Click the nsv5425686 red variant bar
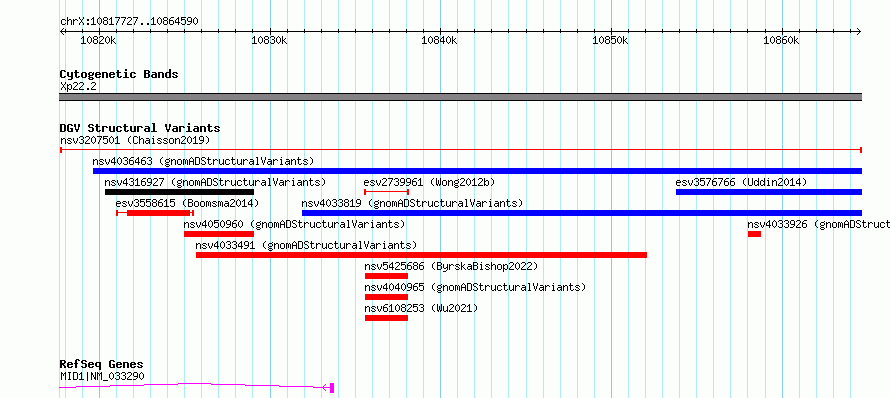The width and height of the screenshot is (890, 398). (x=387, y=276)
